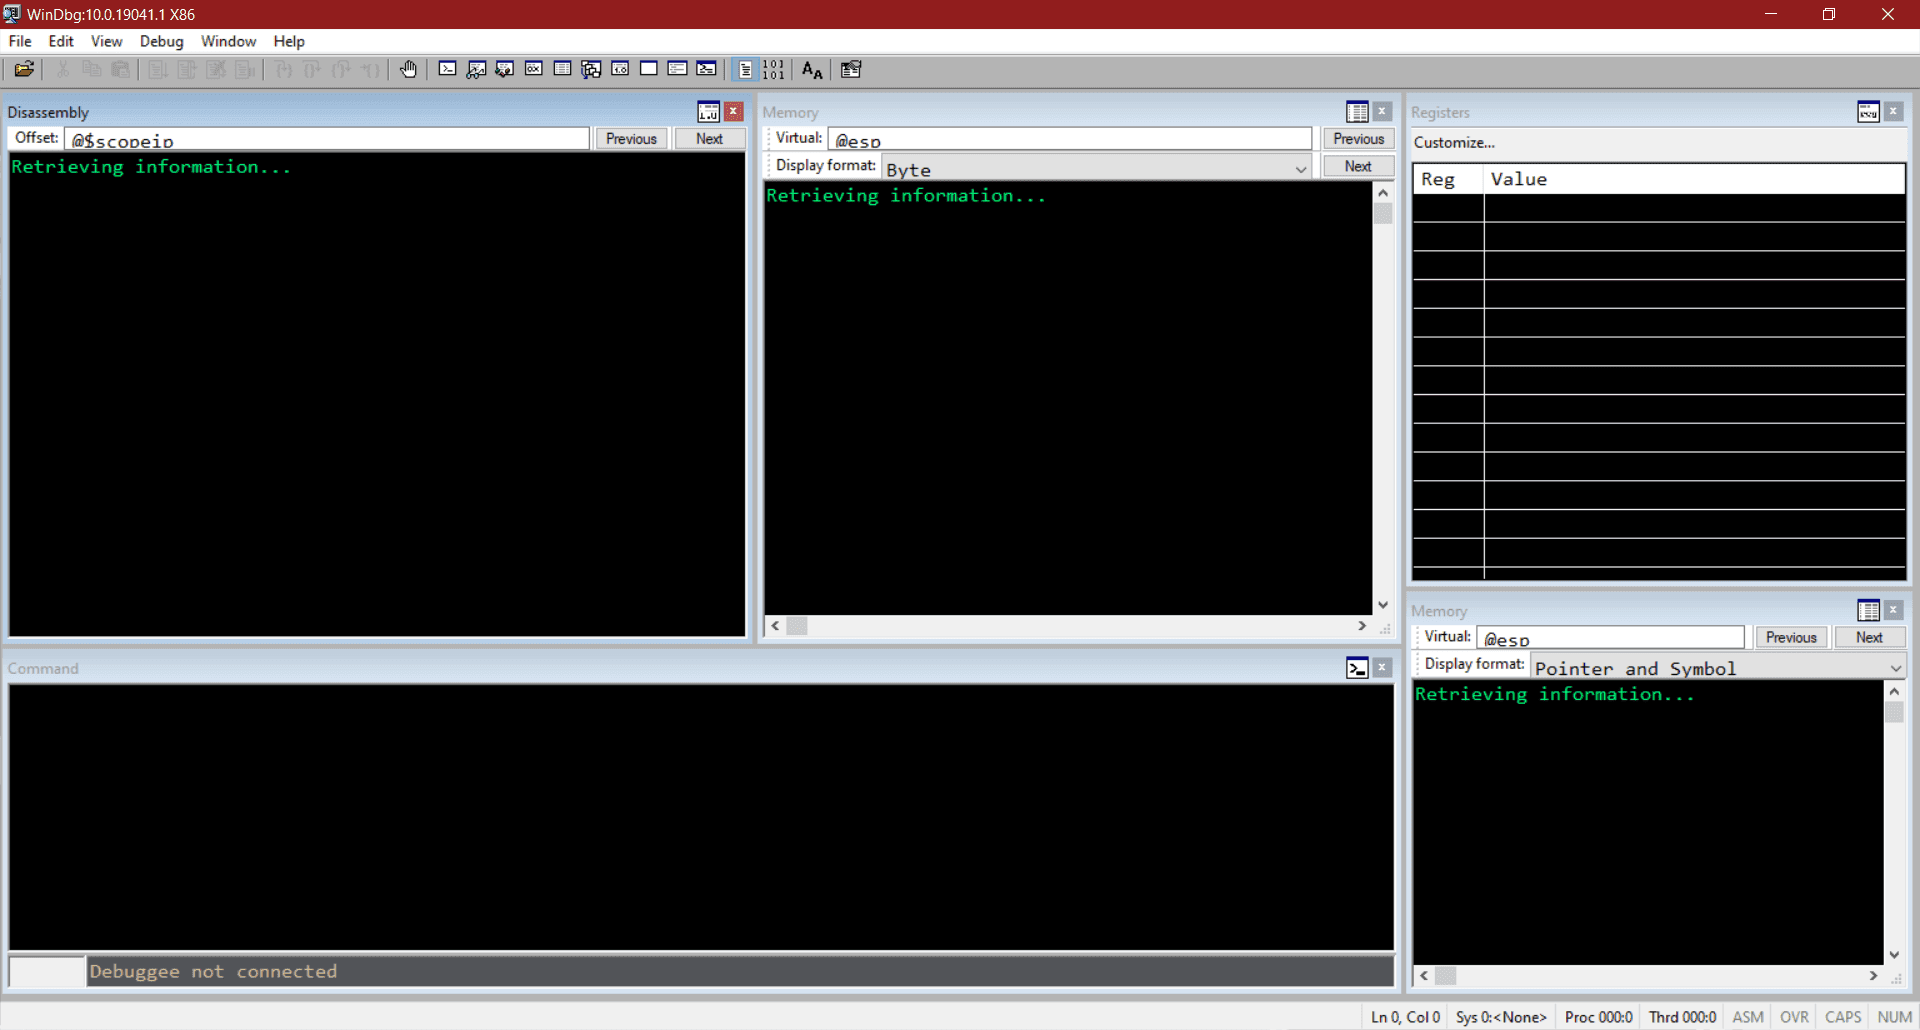The height and width of the screenshot is (1030, 1920).
Task: Open the Call Stack window toolbar icon
Action: [591, 69]
